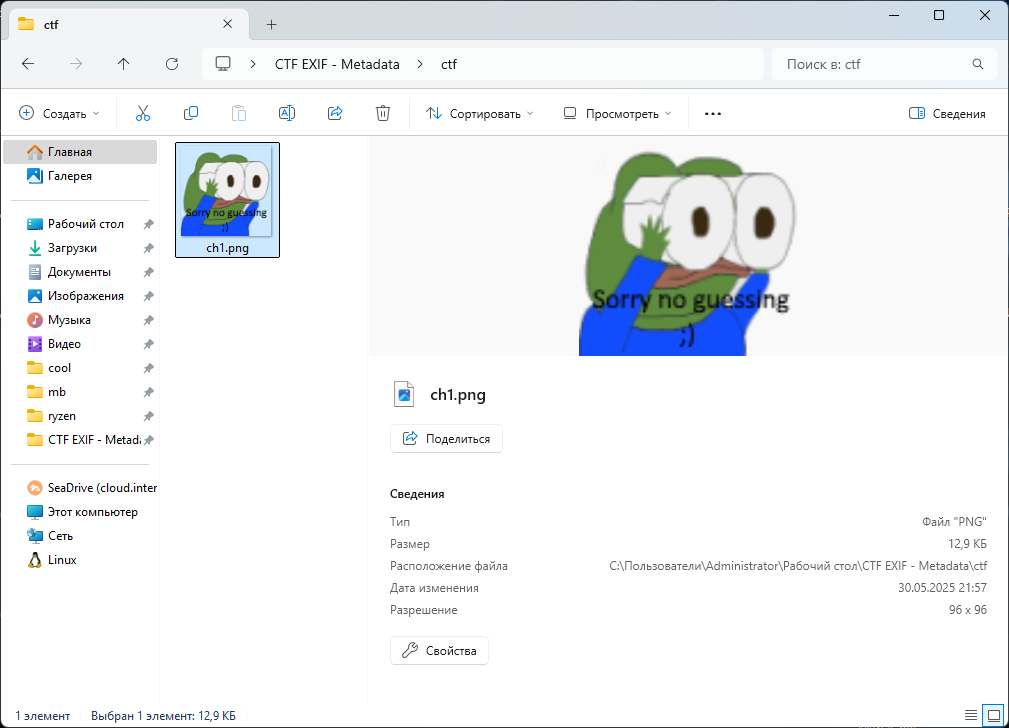This screenshot has height=728, width=1009.
Task: Click the Поделиться button
Action: tap(446, 438)
